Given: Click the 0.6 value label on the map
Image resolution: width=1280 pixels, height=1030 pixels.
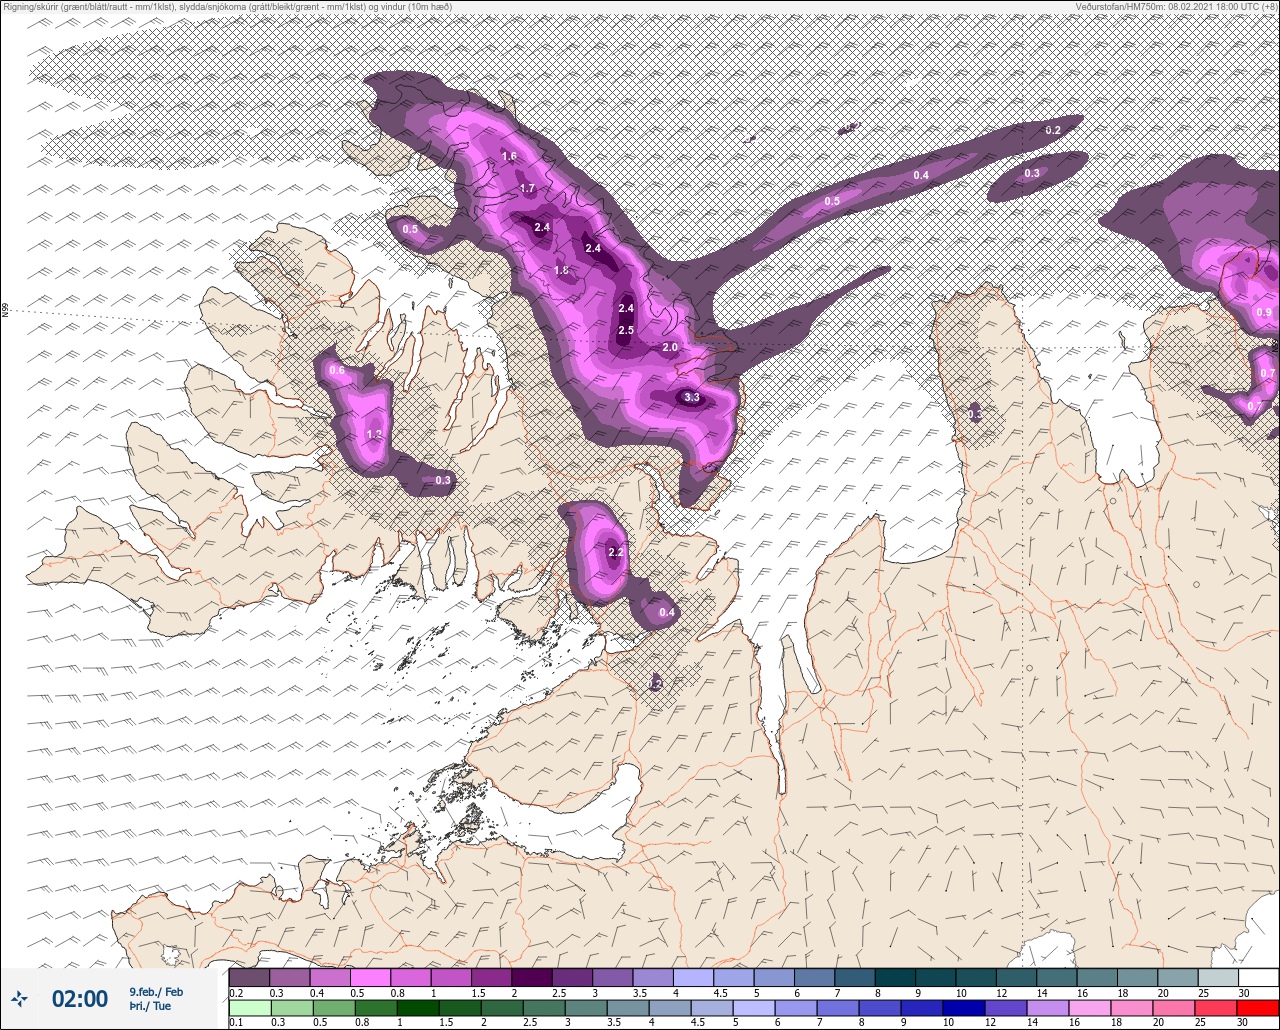Looking at the screenshot, I should pyautogui.click(x=337, y=370).
